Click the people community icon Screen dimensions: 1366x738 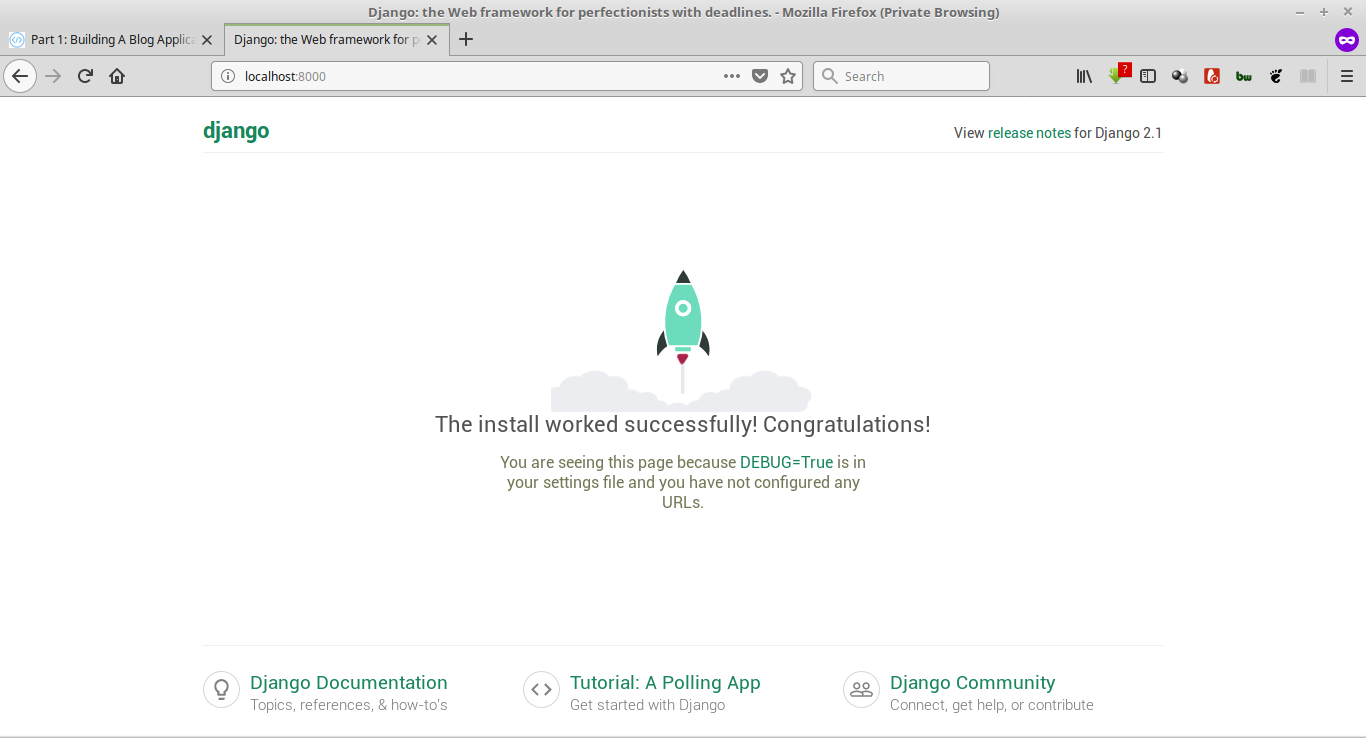click(x=861, y=689)
